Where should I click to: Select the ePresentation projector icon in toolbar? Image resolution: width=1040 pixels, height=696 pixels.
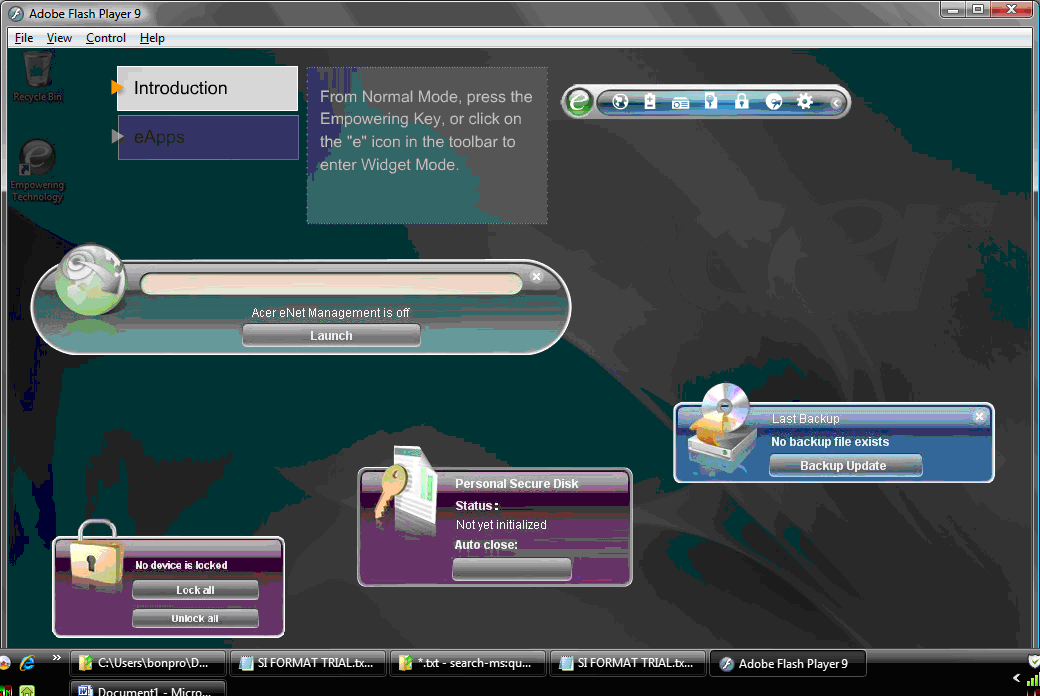coord(681,102)
